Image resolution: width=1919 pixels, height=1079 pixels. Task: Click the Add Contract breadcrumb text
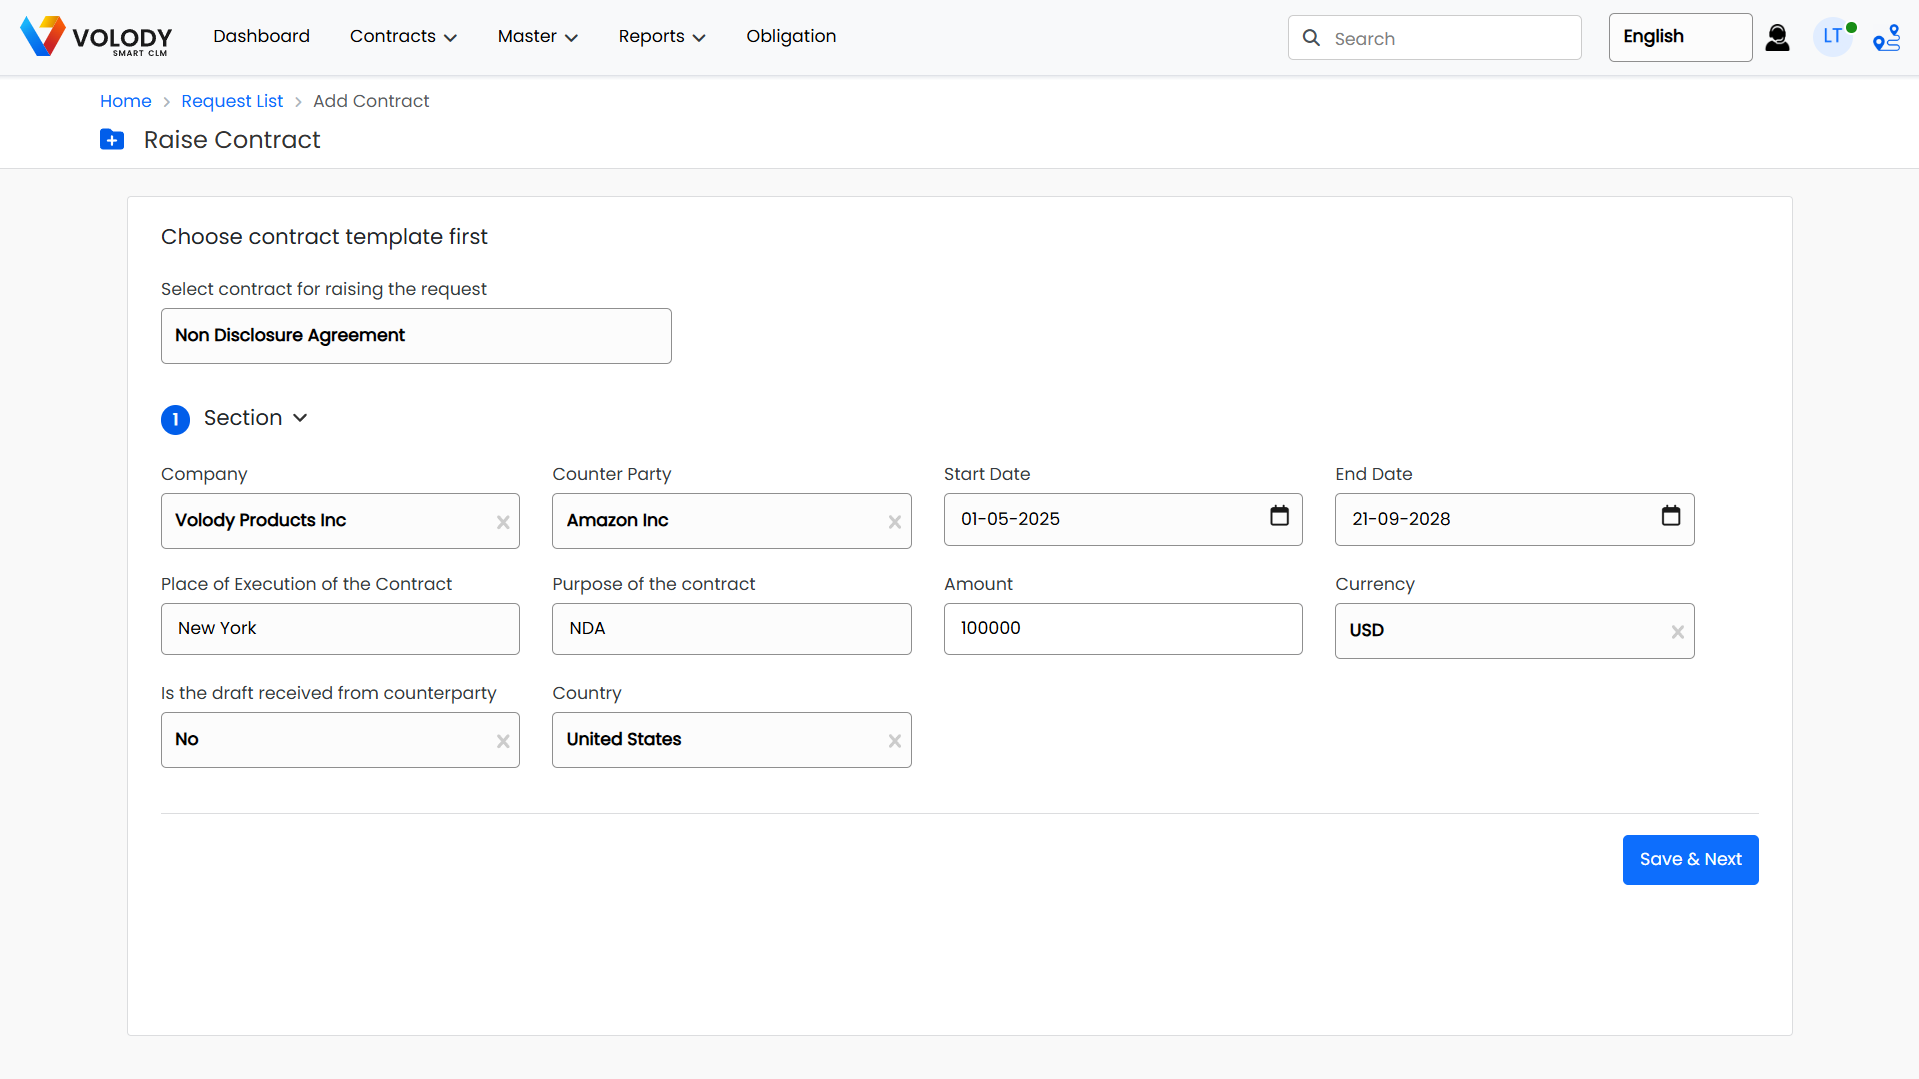371,101
